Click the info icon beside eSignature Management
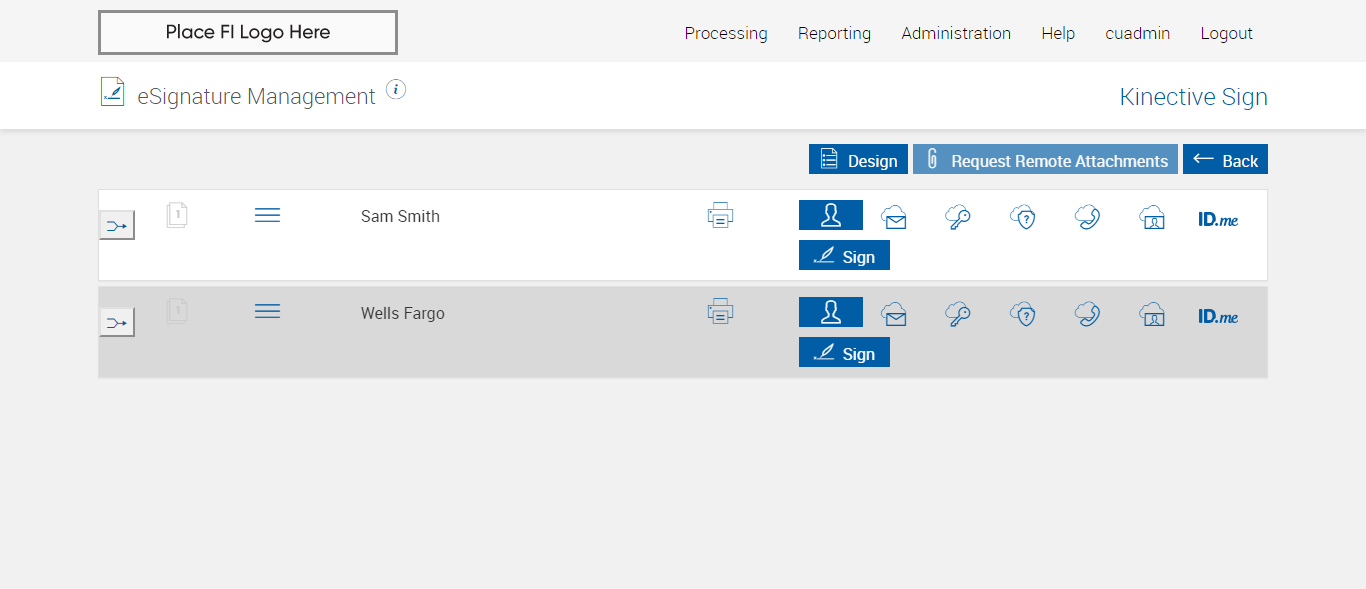The height and width of the screenshot is (589, 1366). 396,90
